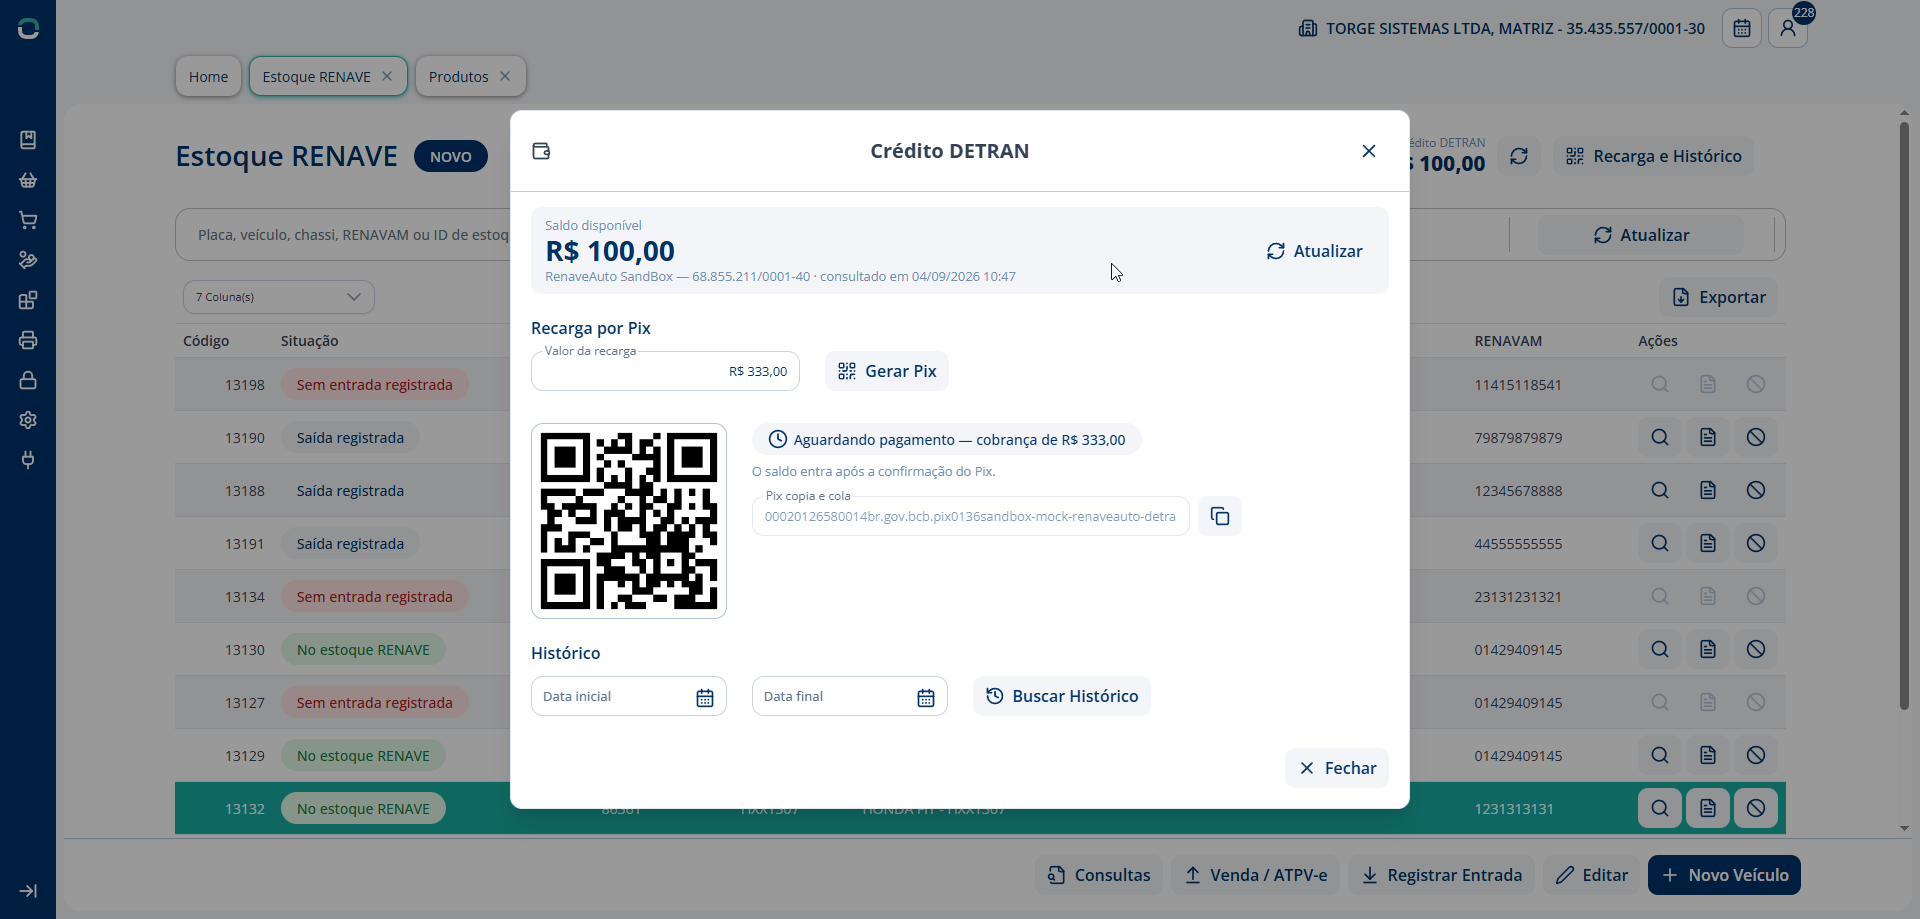Open the Data final calendar picker

click(x=926, y=697)
